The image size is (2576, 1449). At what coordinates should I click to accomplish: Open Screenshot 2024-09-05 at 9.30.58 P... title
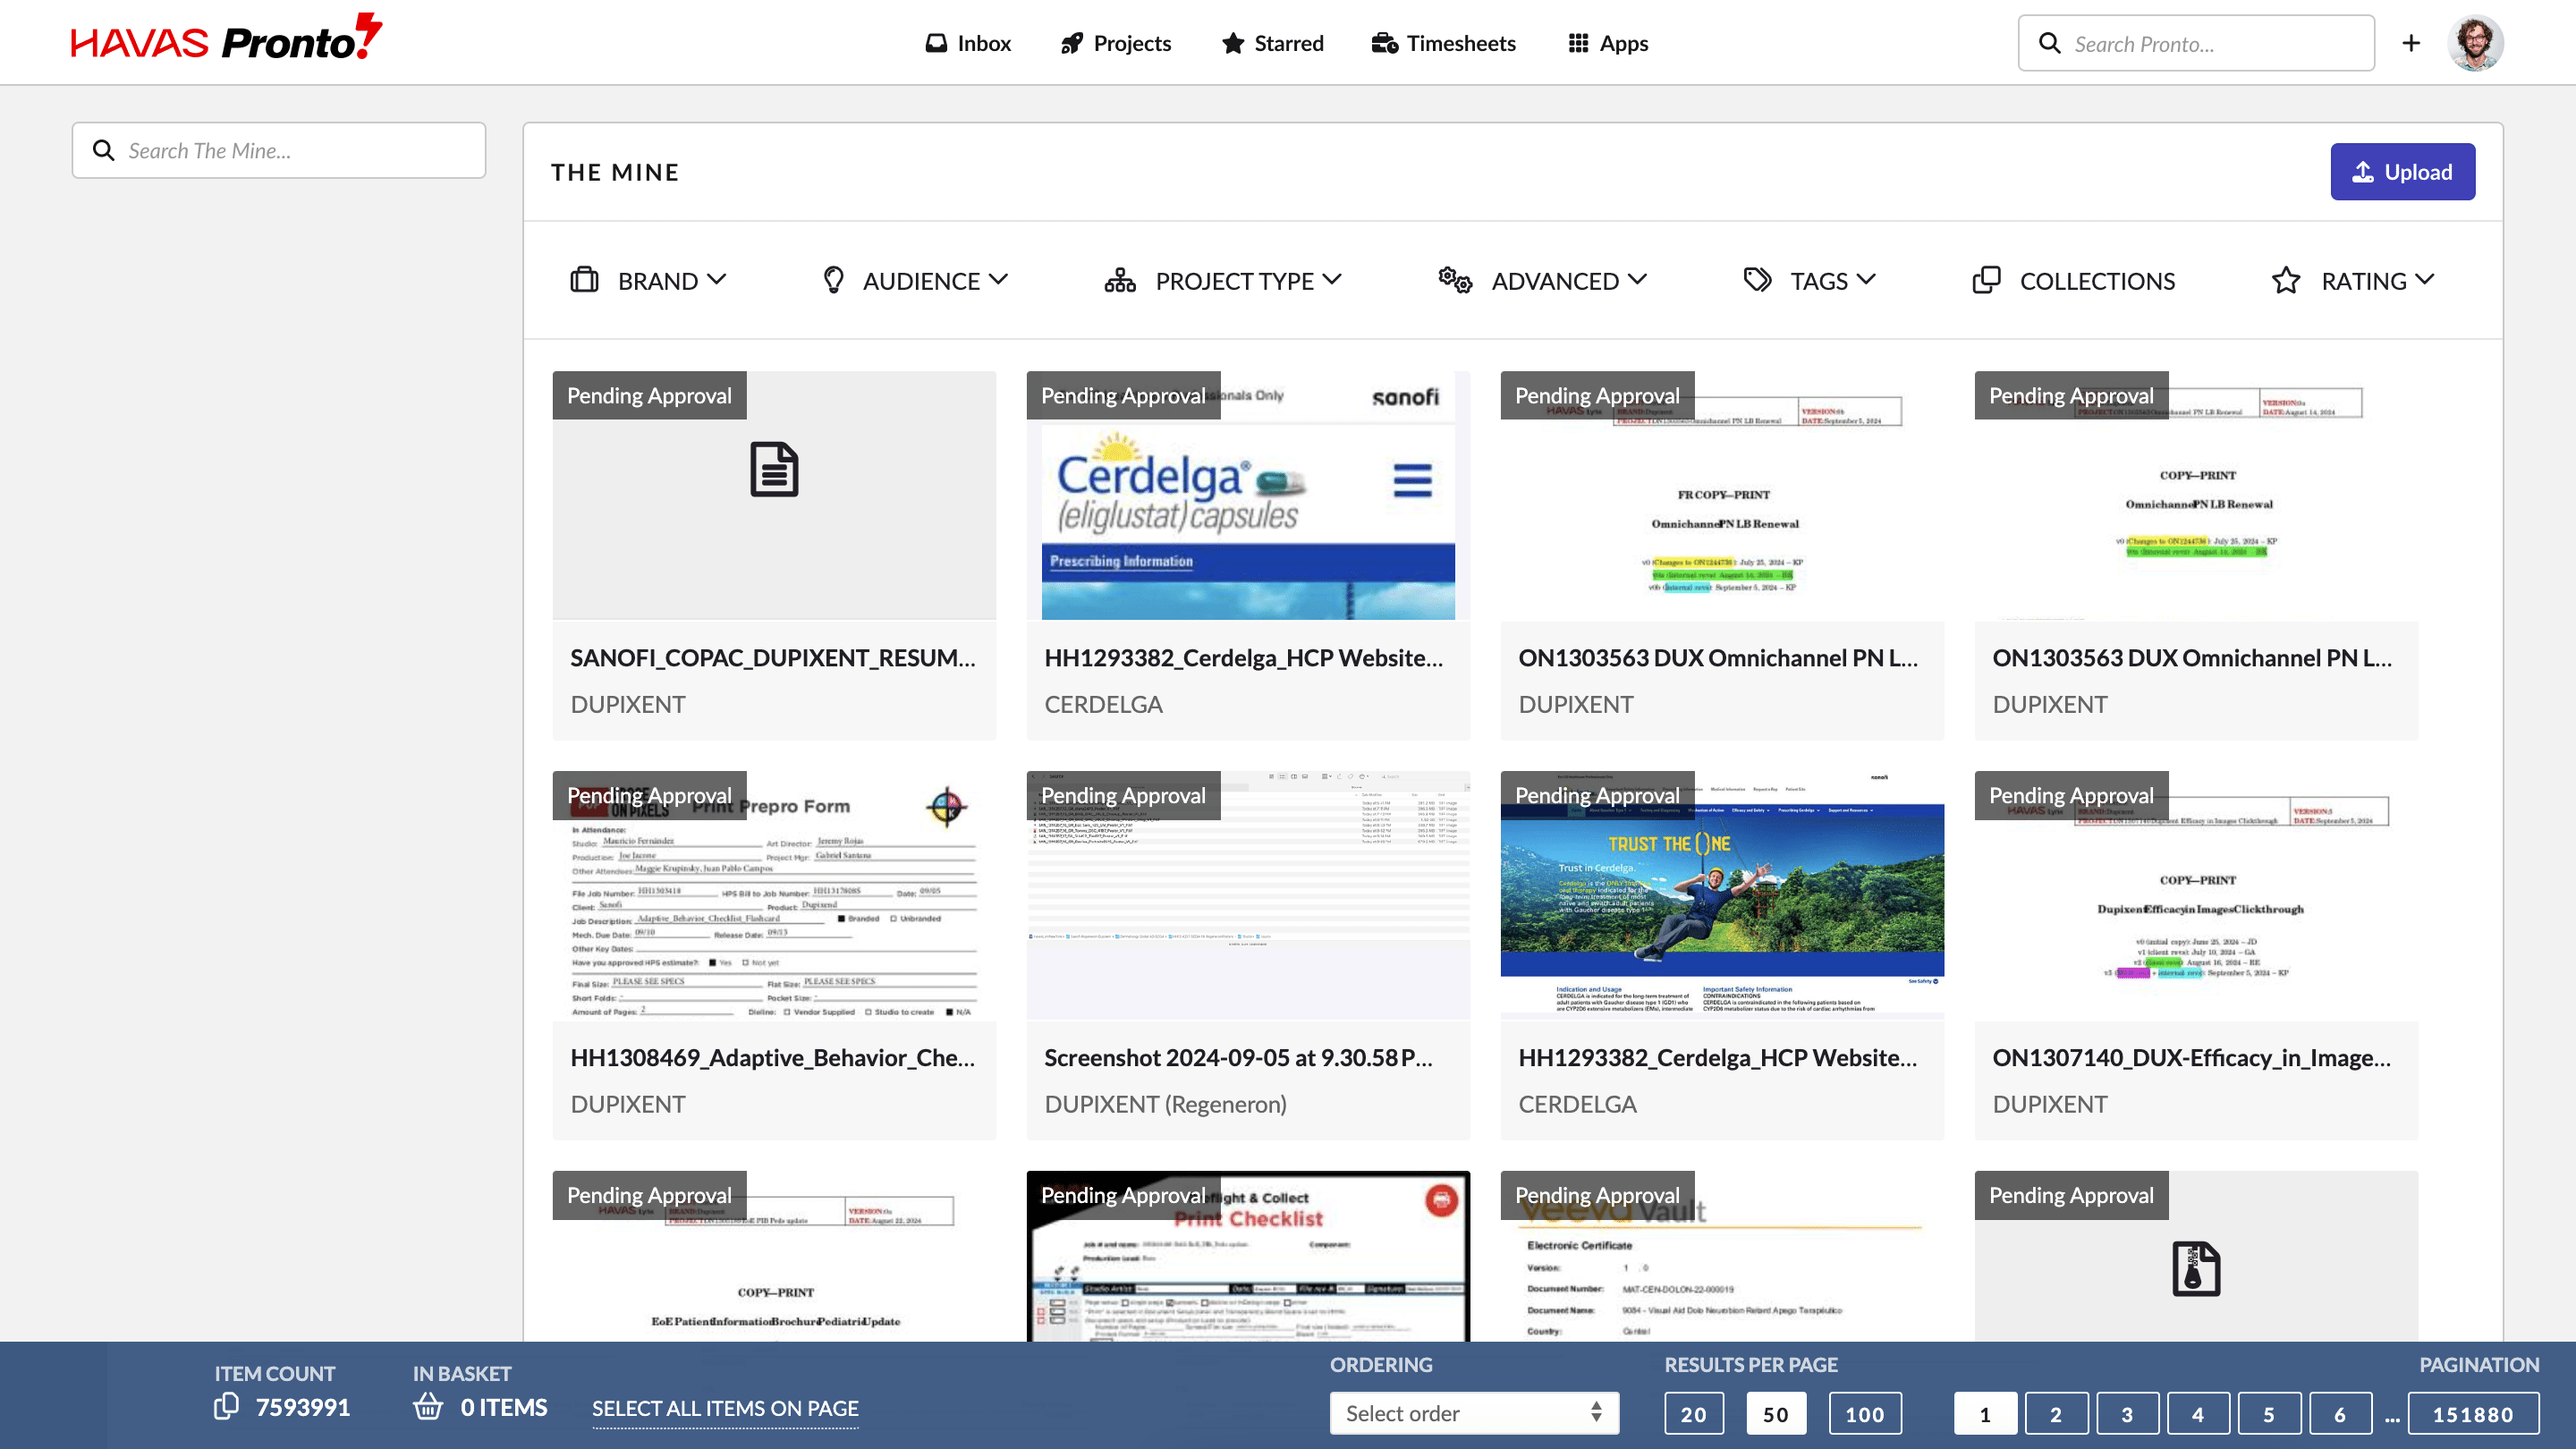click(x=1238, y=1057)
